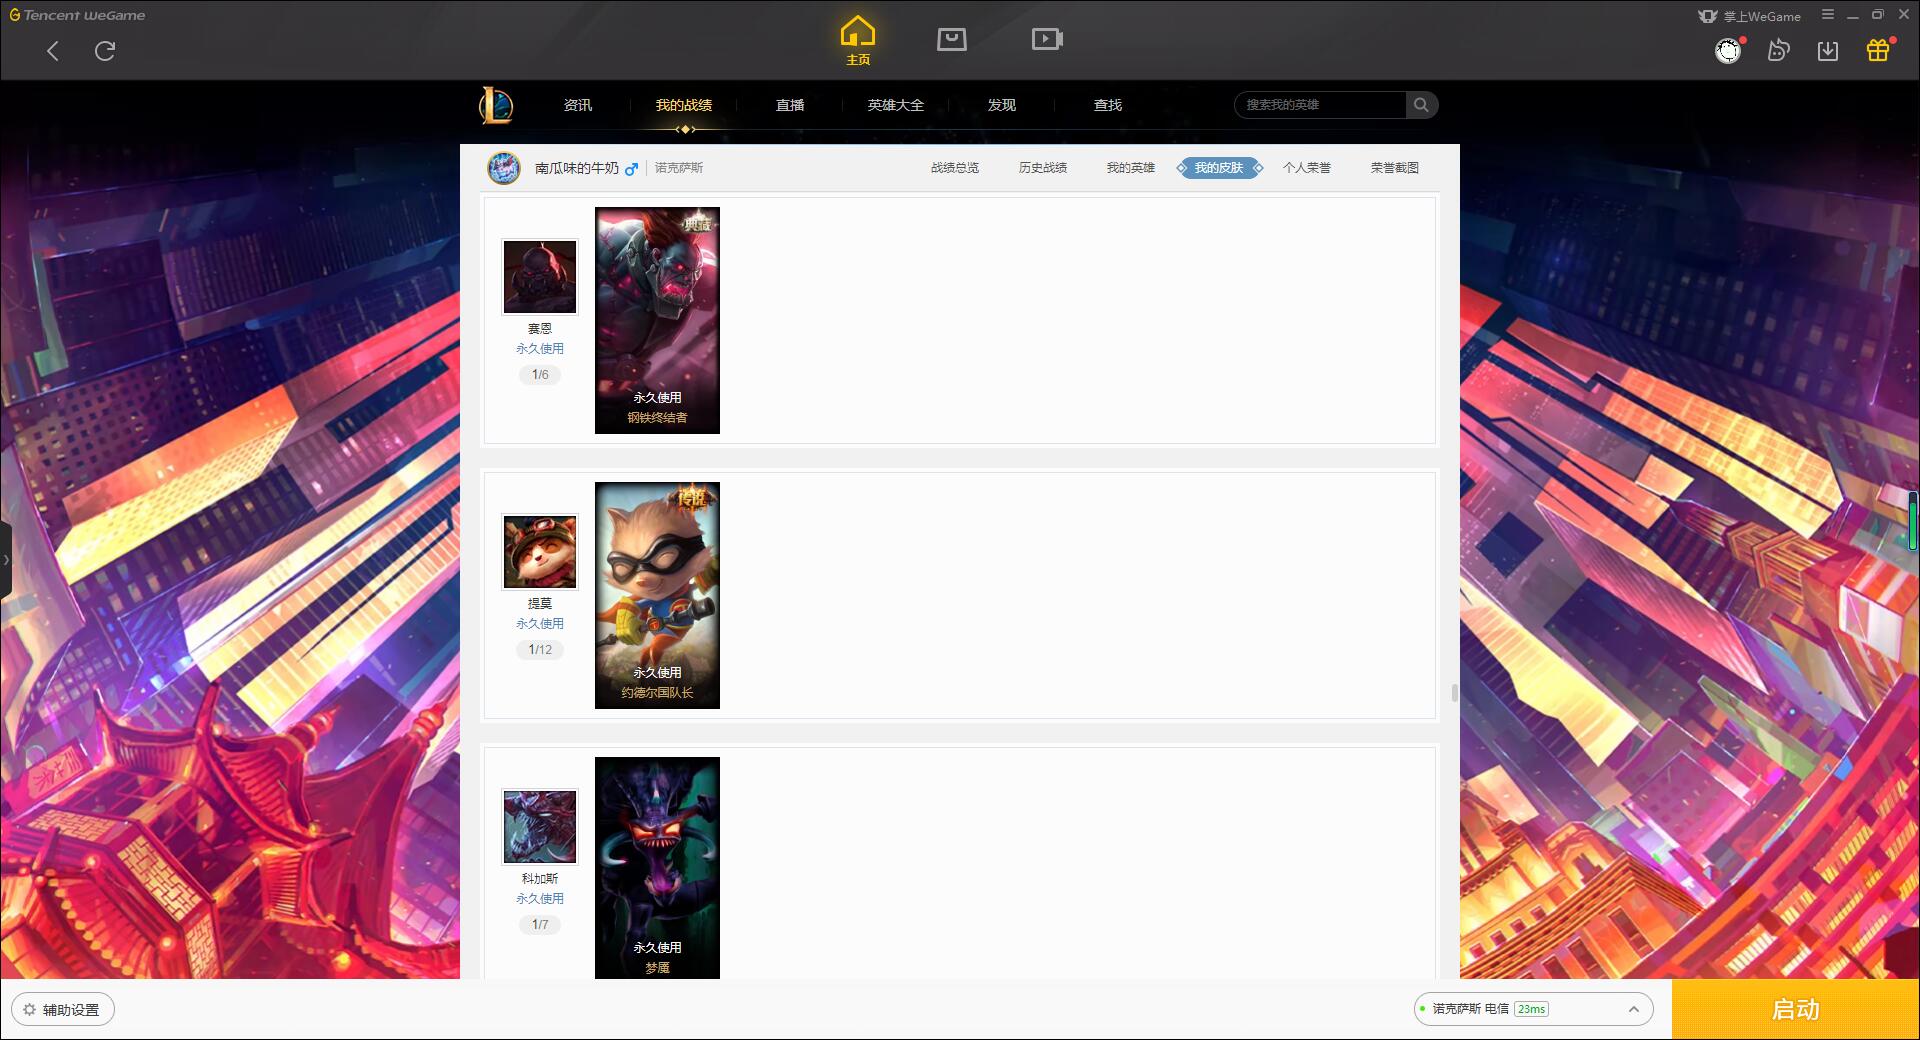Screen dimensions: 1920x1040
Task: Click the 1/12 skin count badge
Action: 540,650
